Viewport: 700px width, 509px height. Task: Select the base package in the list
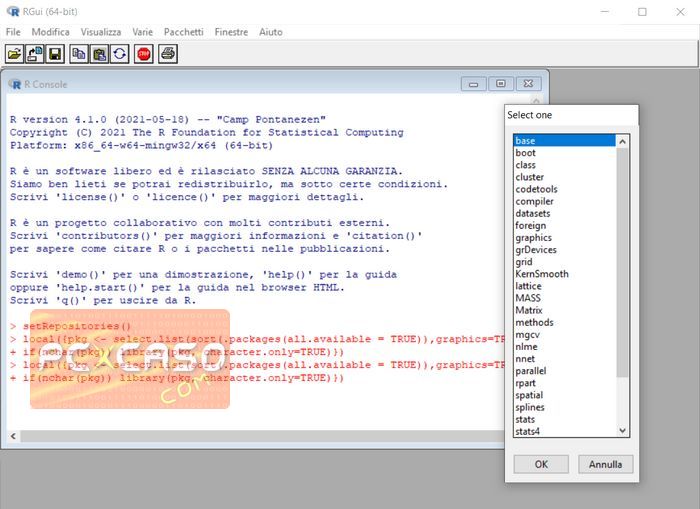click(564, 141)
